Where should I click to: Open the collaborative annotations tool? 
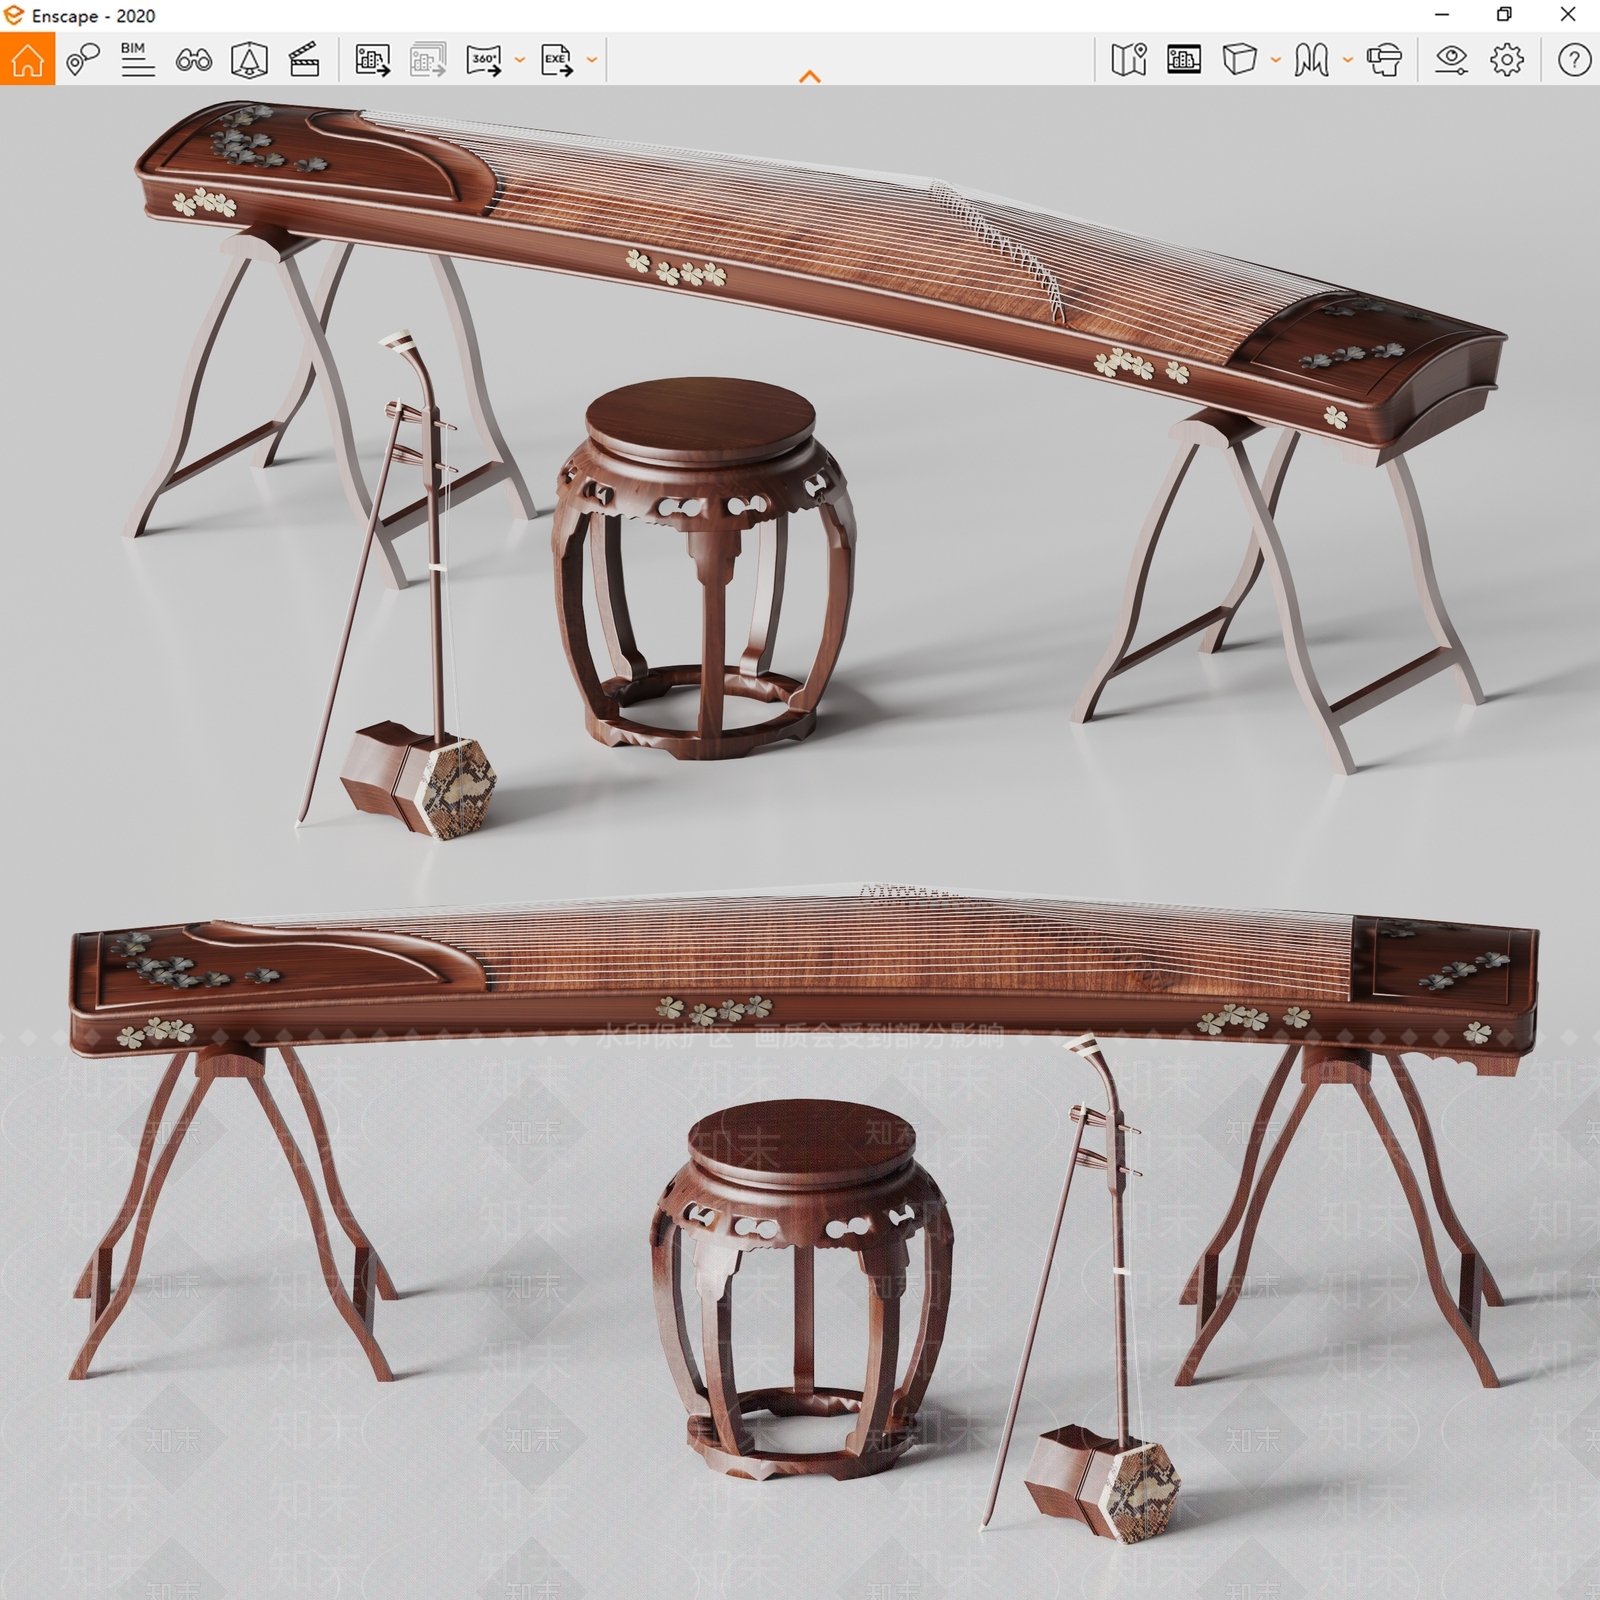(83, 60)
